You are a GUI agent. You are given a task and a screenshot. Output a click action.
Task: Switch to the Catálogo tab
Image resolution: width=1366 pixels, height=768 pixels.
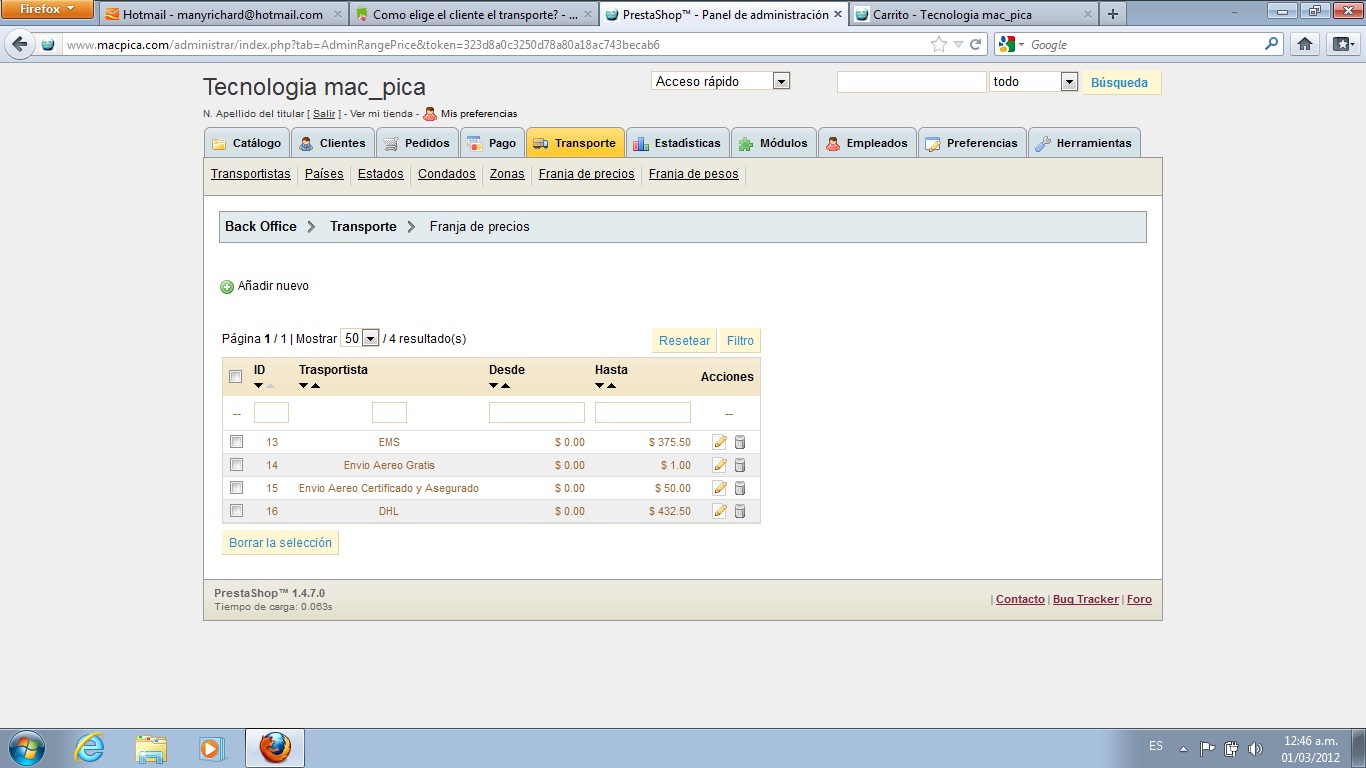click(247, 143)
